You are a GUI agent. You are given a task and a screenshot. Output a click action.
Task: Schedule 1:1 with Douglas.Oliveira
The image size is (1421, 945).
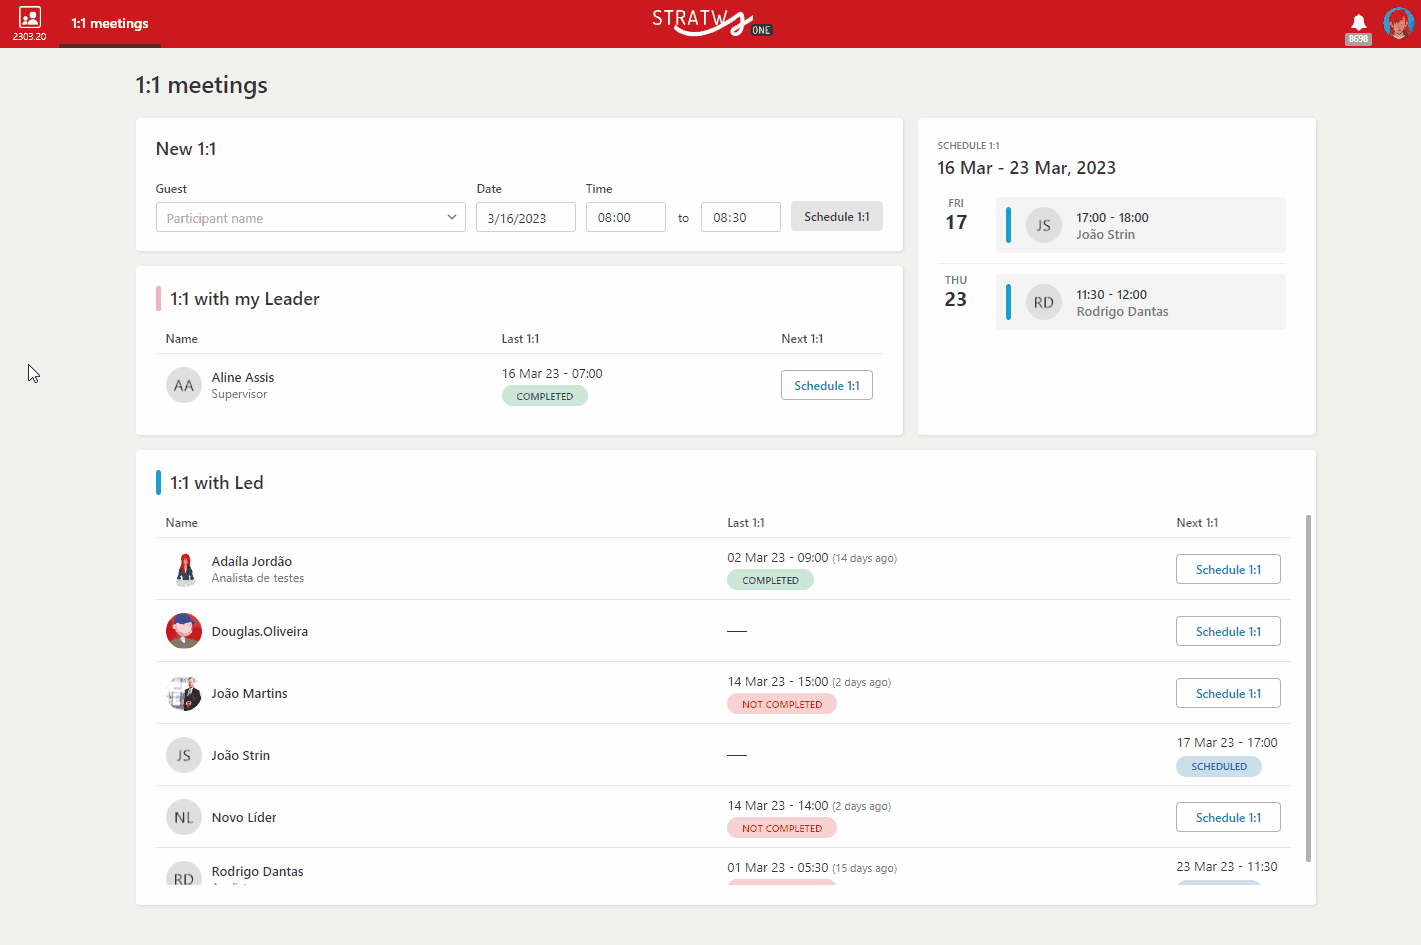pos(1228,631)
